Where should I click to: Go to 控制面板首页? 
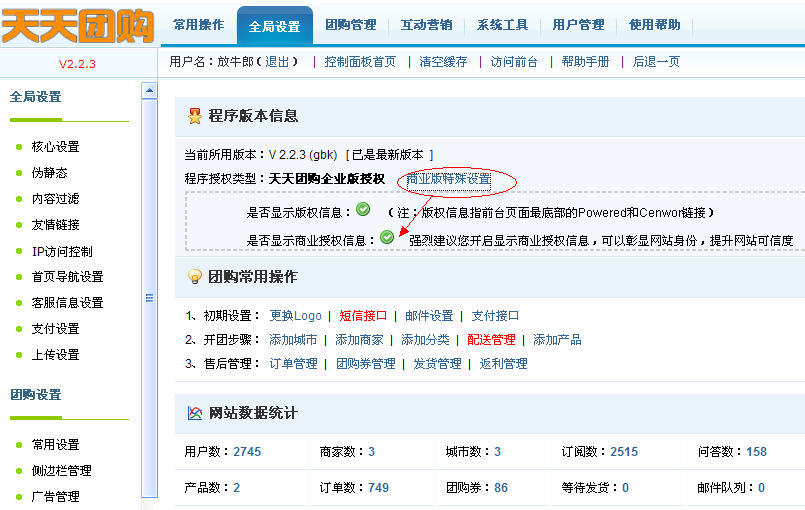pyautogui.click(x=360, y=62)
